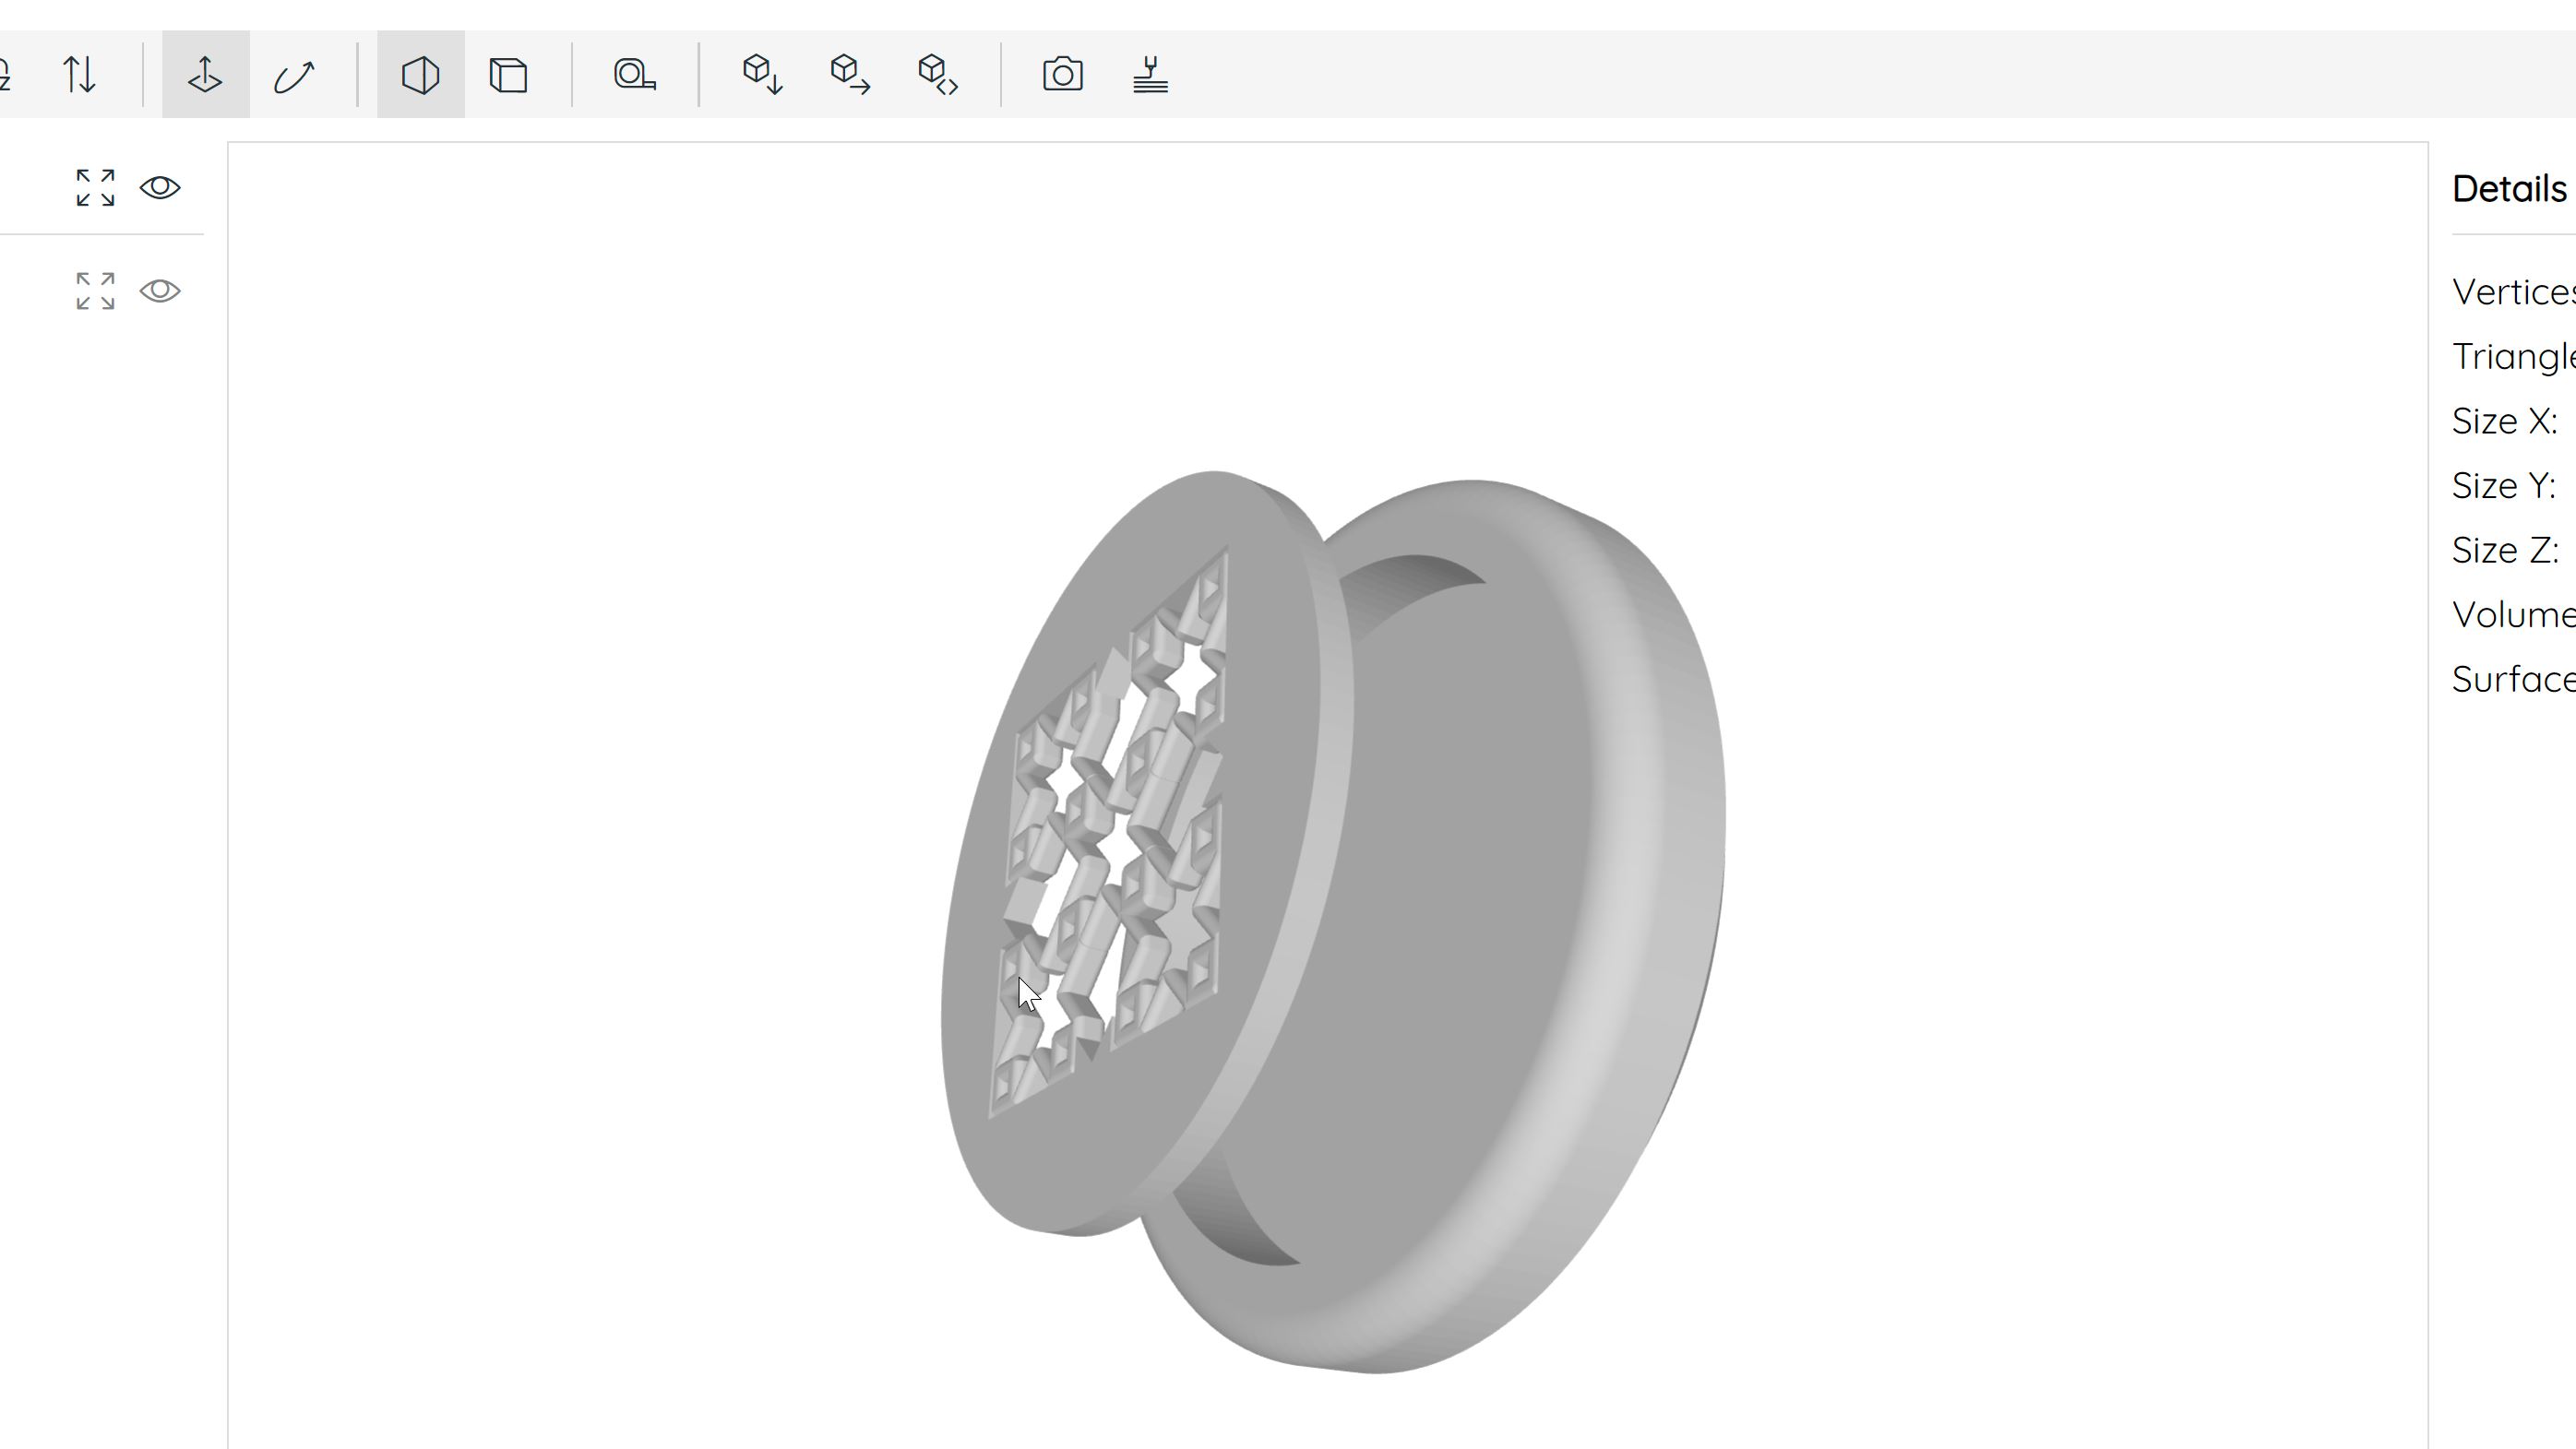Click the Triangles label in Details
This screenshot has width=2576, height=1449.
[x=2514, y=357]
